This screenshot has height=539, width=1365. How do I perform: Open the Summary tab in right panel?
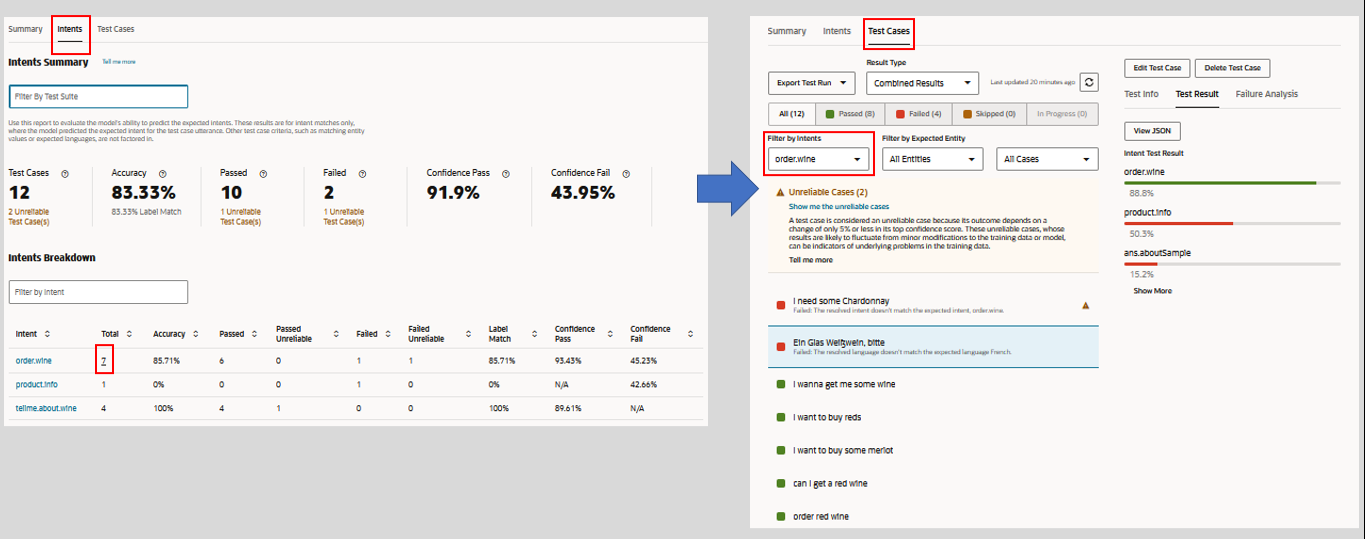click(x=786, y=31)
